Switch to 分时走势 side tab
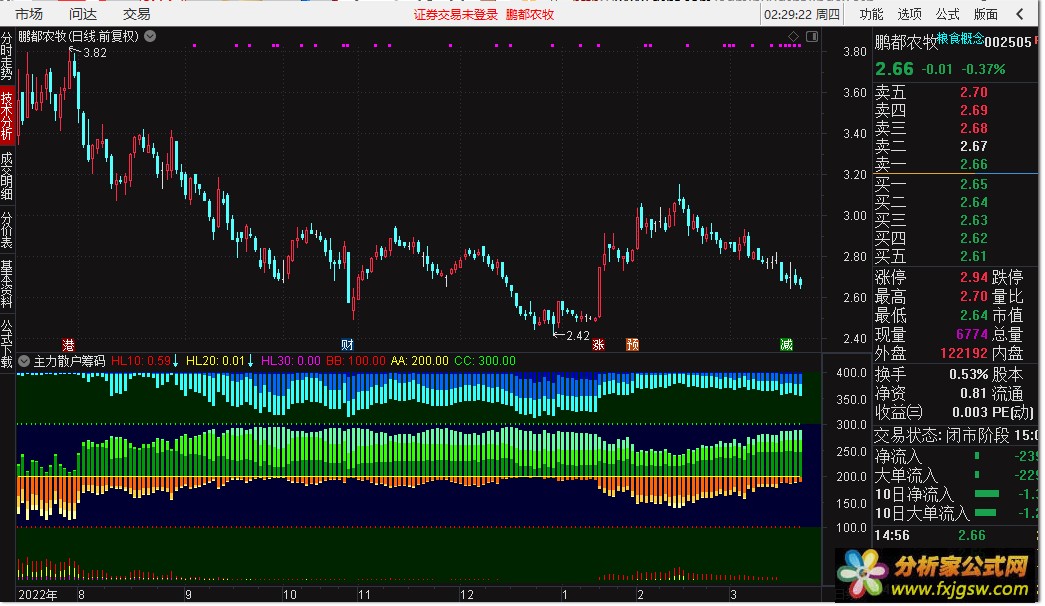The width and height of the screenshot is (1045, 606). (x=7, y=56)
